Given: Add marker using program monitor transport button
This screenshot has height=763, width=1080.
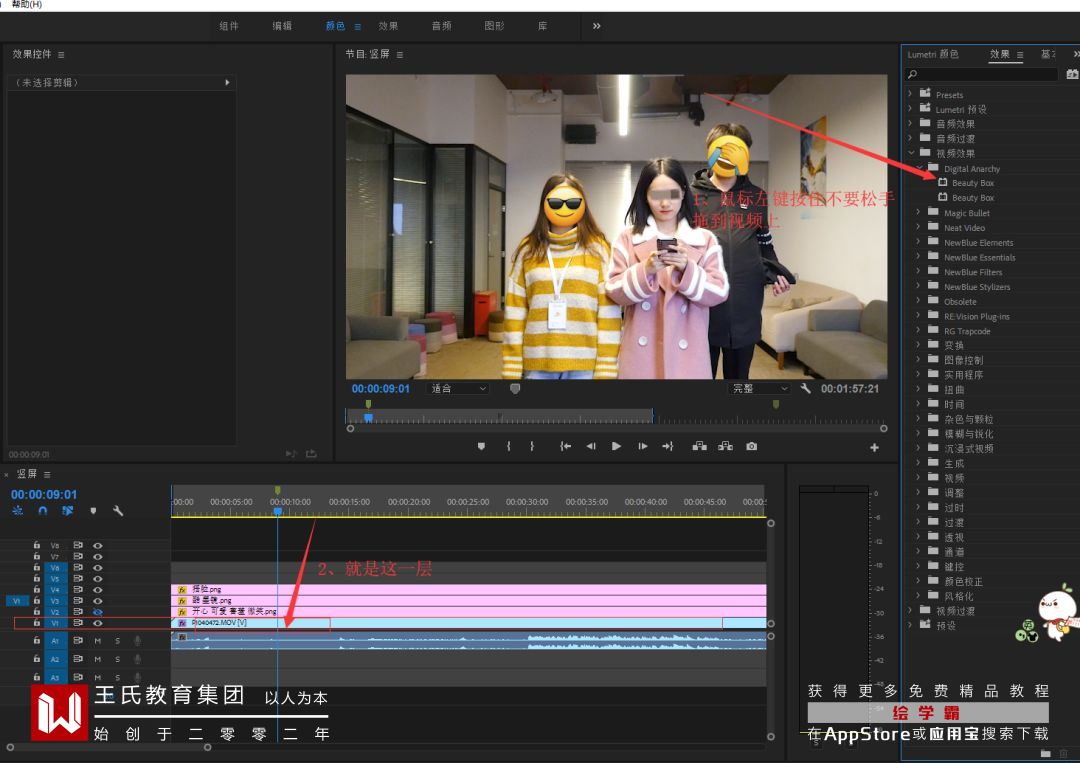Looking at the screenshot, I should 481,446.
